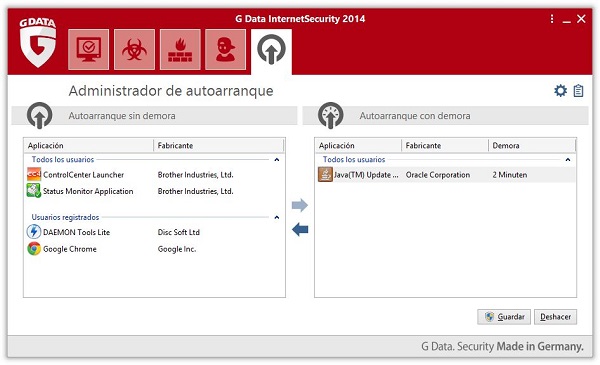Screen dimensions: 600x365
Task: Open the Firewall tab with brick wall icon
Action: click(180, 49)
